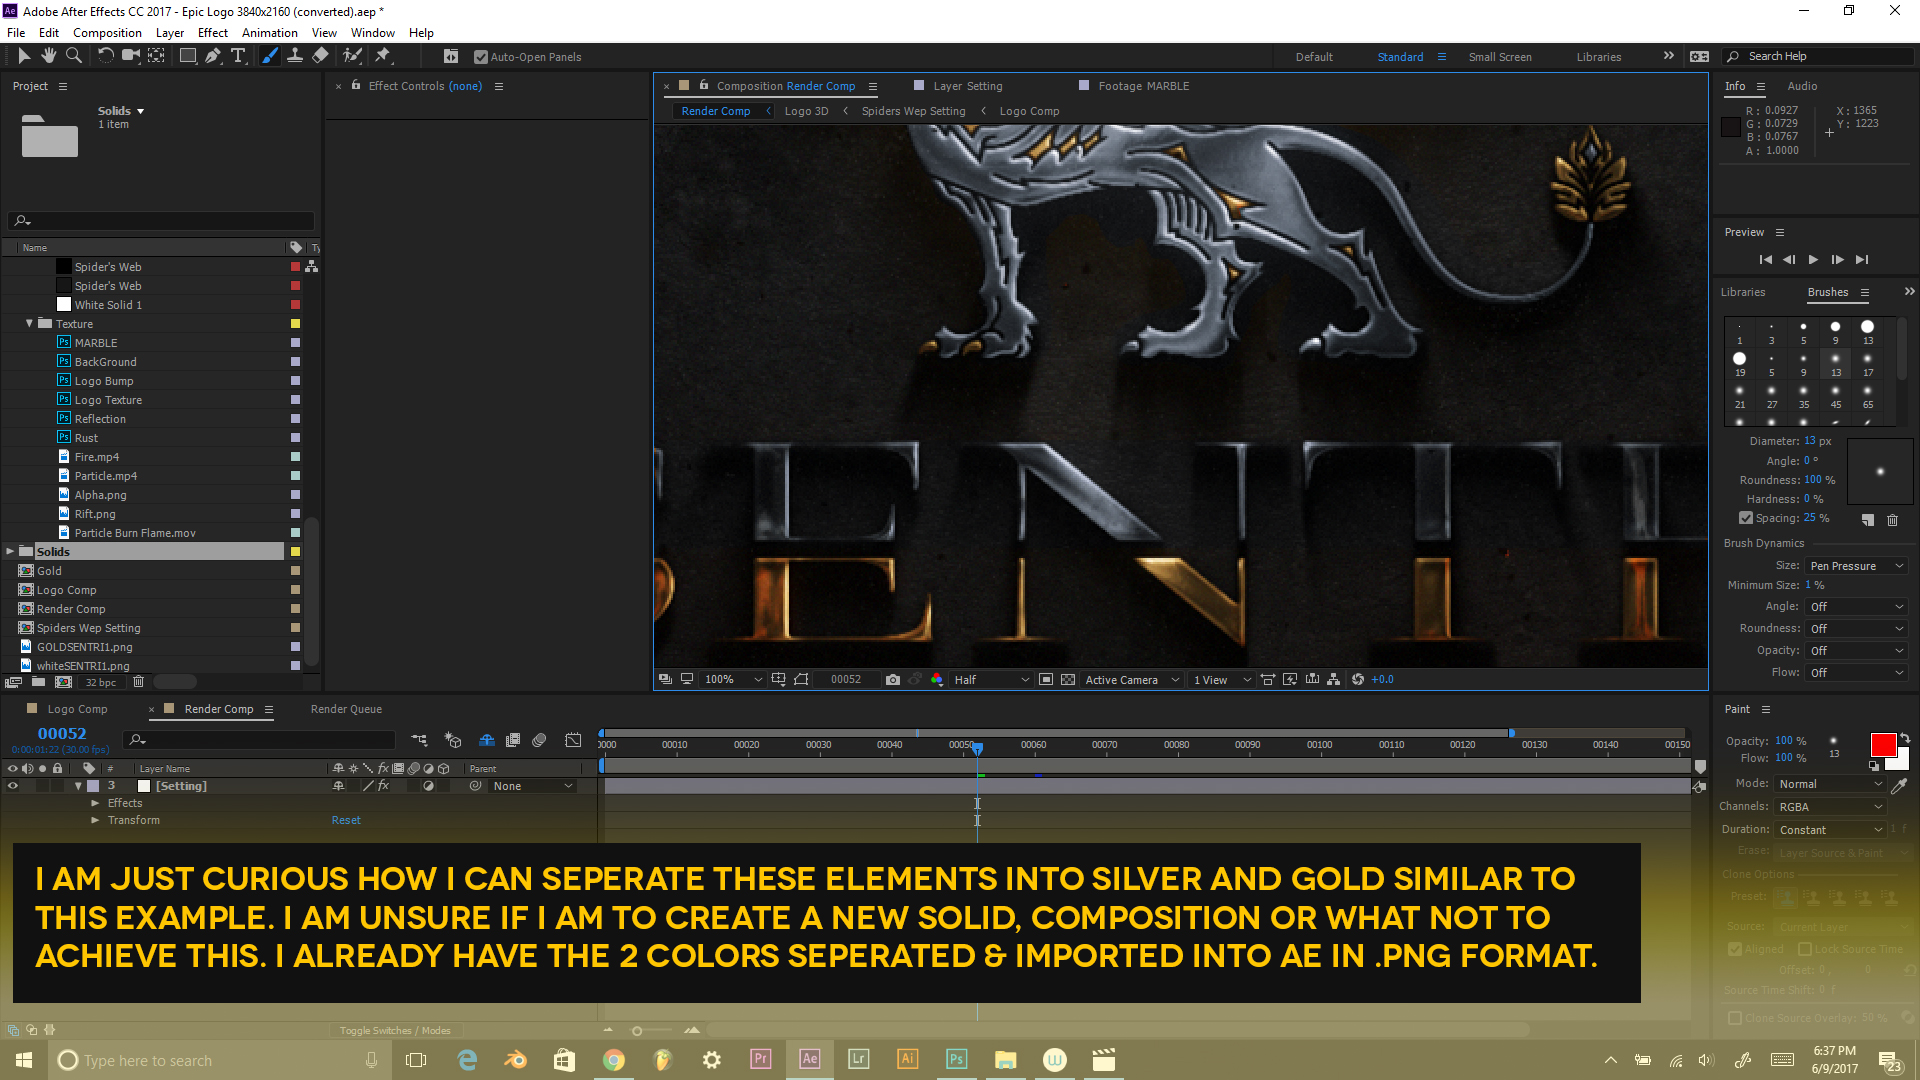Open 1 View layout dropdown
Viewport: 1920px width, 1080px height.
coord(1222,679)
